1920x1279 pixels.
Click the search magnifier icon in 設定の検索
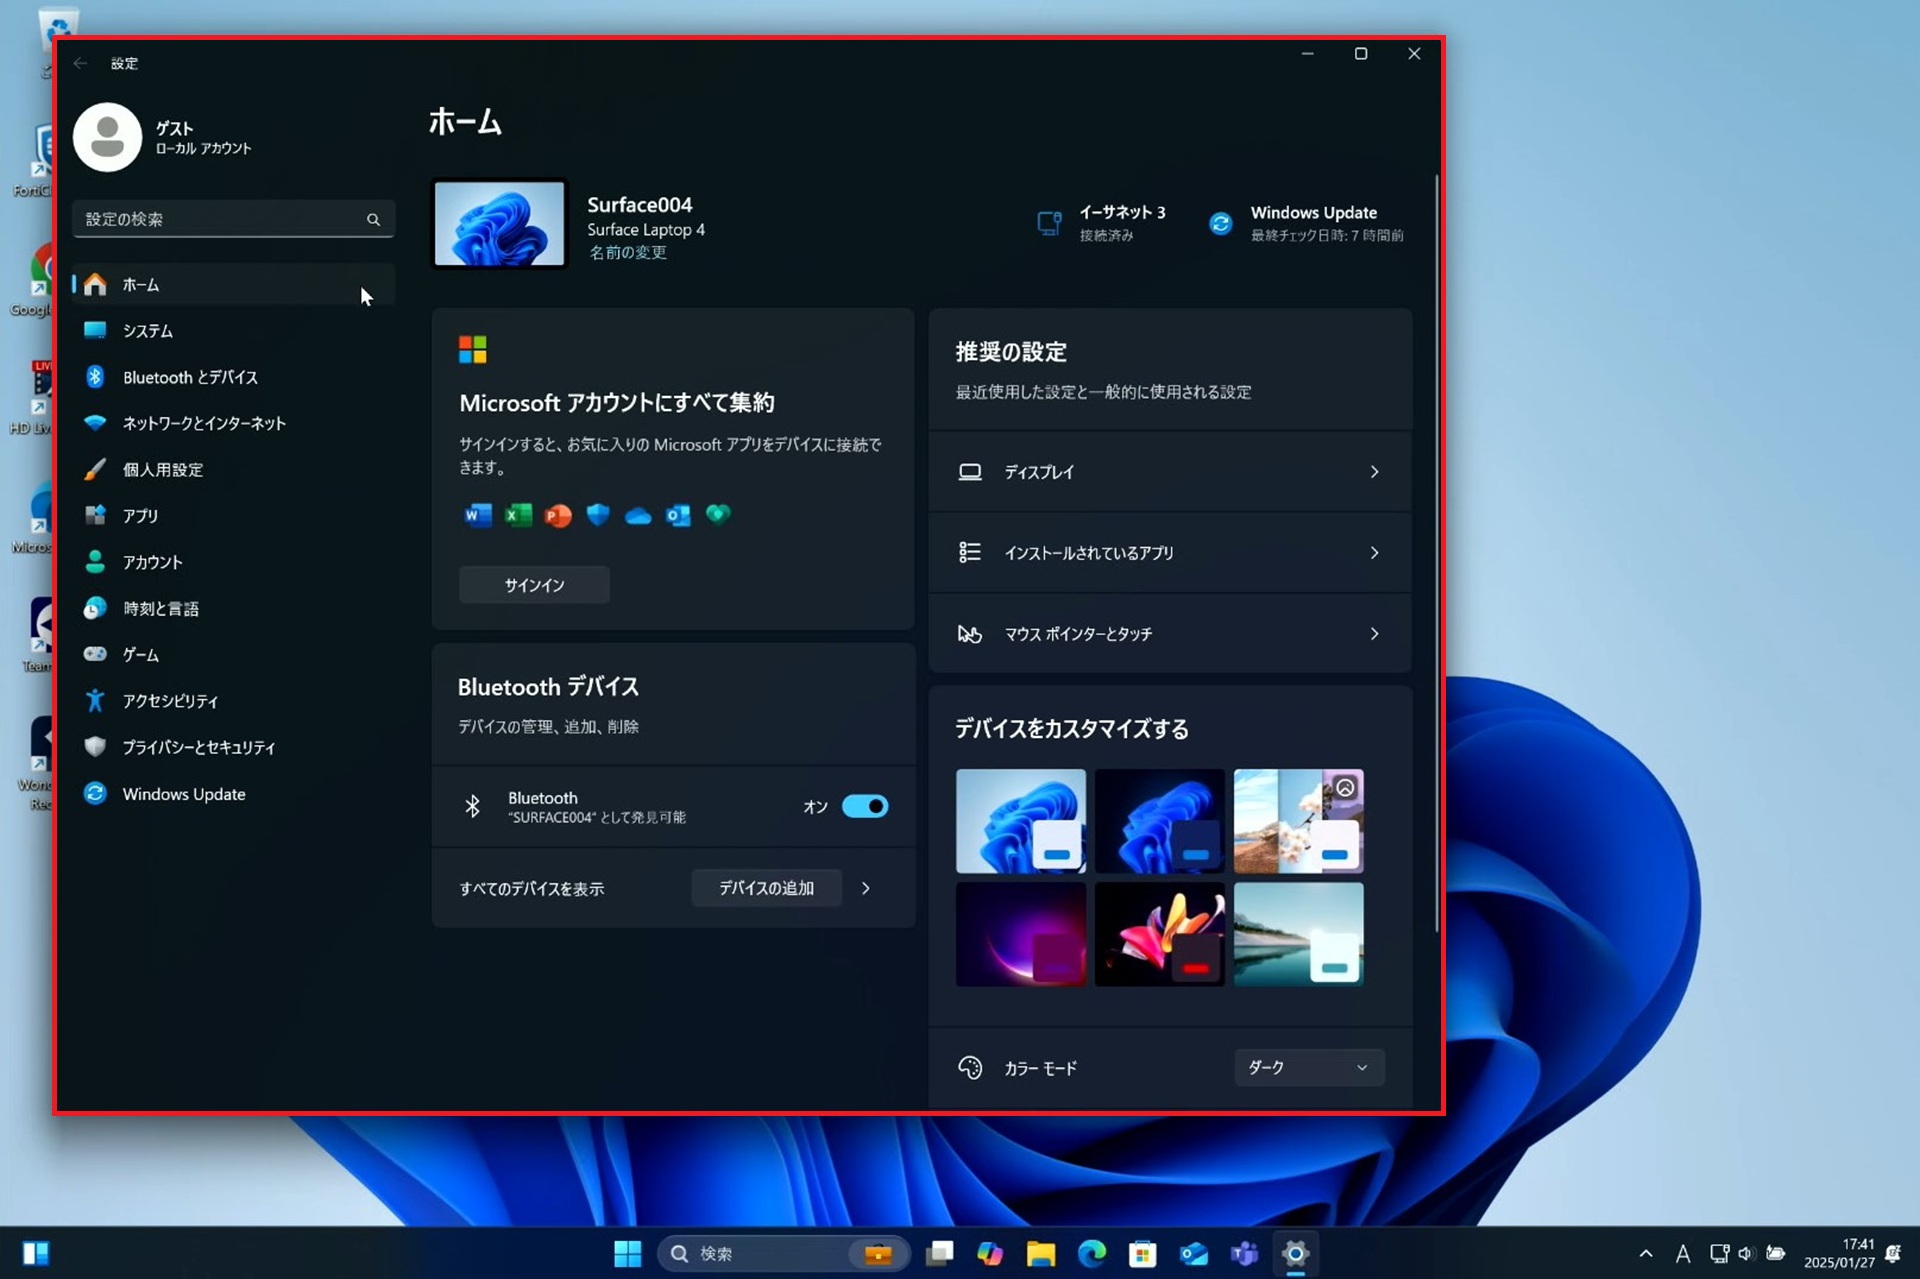[373, 219]
